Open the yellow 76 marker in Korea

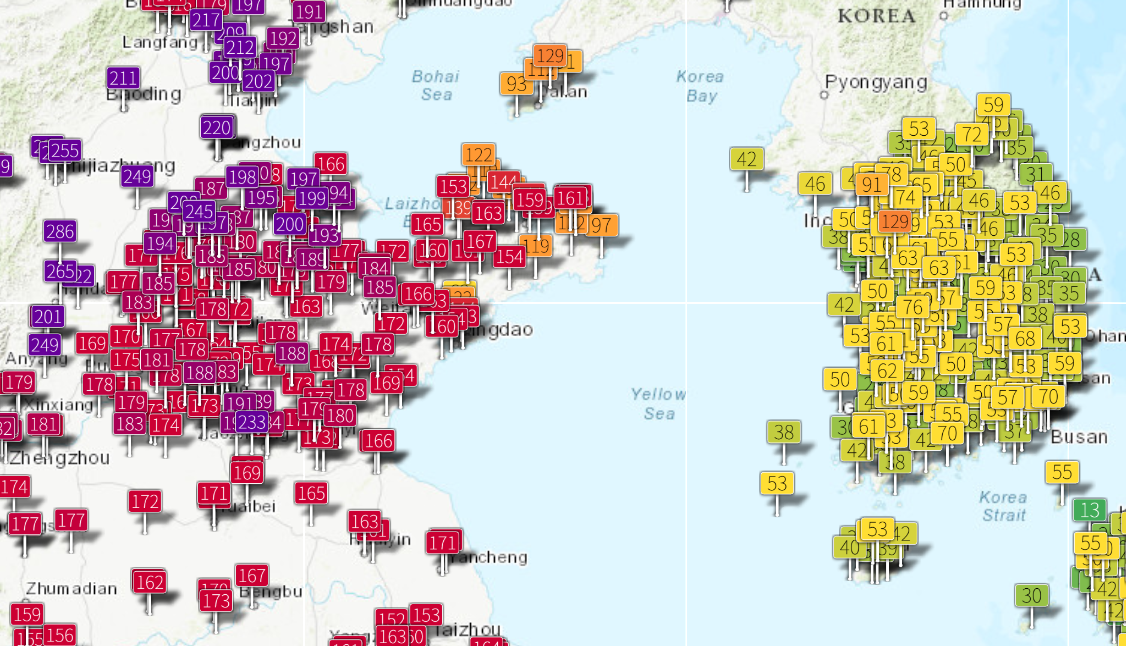coord(911,306)
